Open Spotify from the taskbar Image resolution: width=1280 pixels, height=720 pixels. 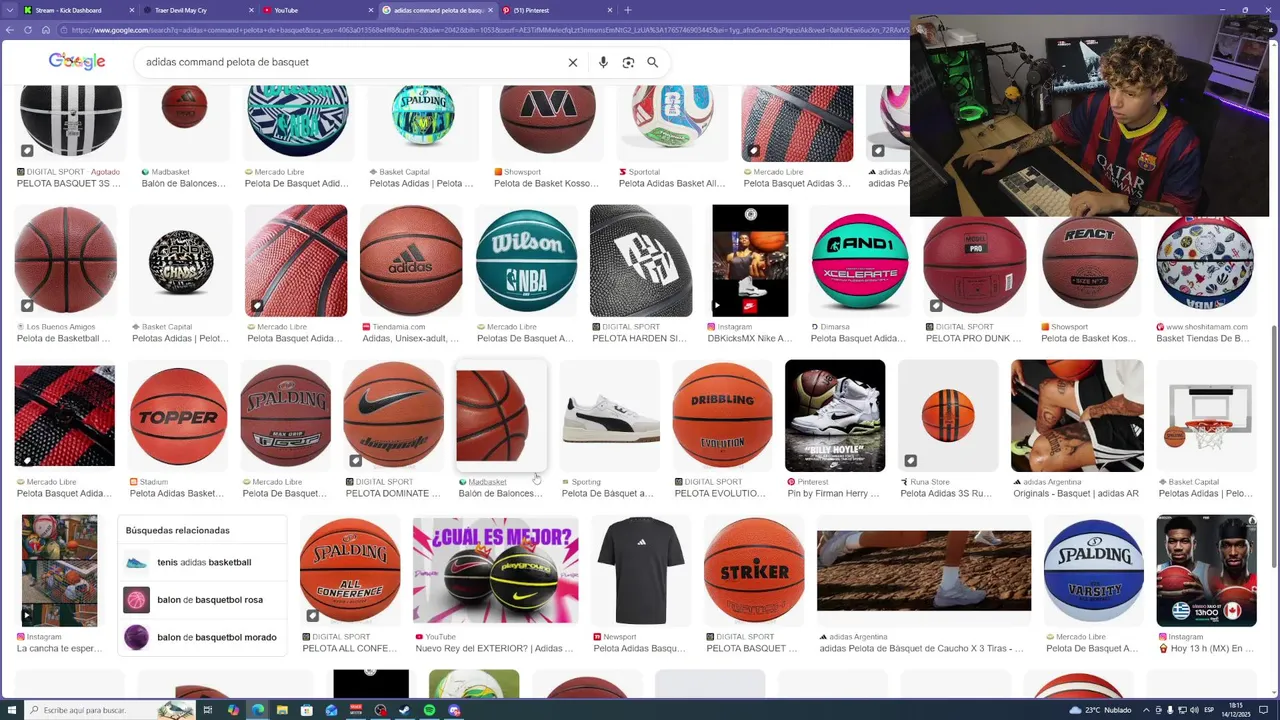(429, 710)
